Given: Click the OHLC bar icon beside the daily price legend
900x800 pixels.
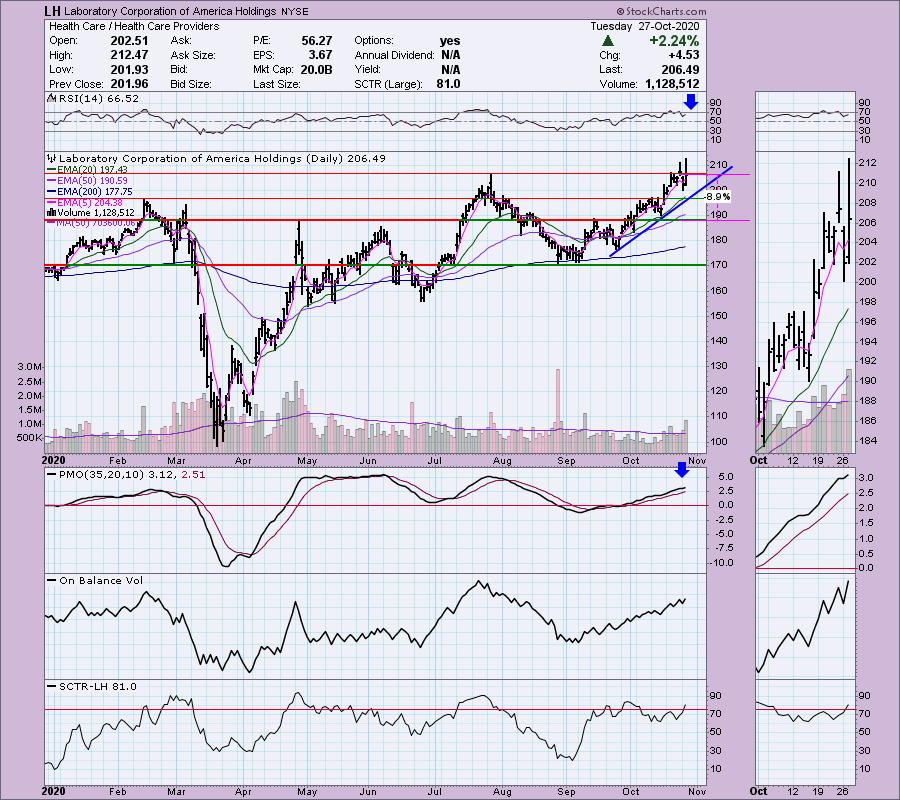Looking at the screenshot, I should (x=52, y=158).
